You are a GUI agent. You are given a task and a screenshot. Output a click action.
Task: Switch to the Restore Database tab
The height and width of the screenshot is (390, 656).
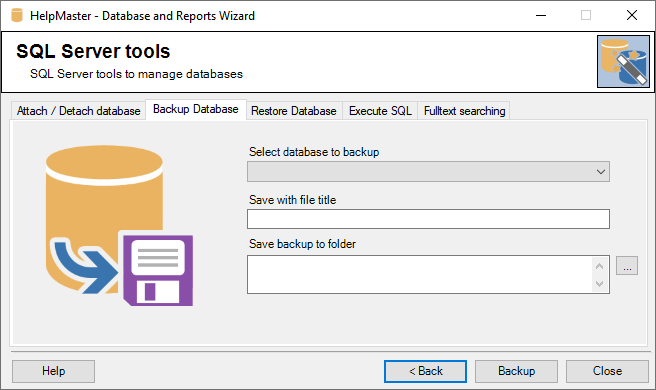click(294, 111)
